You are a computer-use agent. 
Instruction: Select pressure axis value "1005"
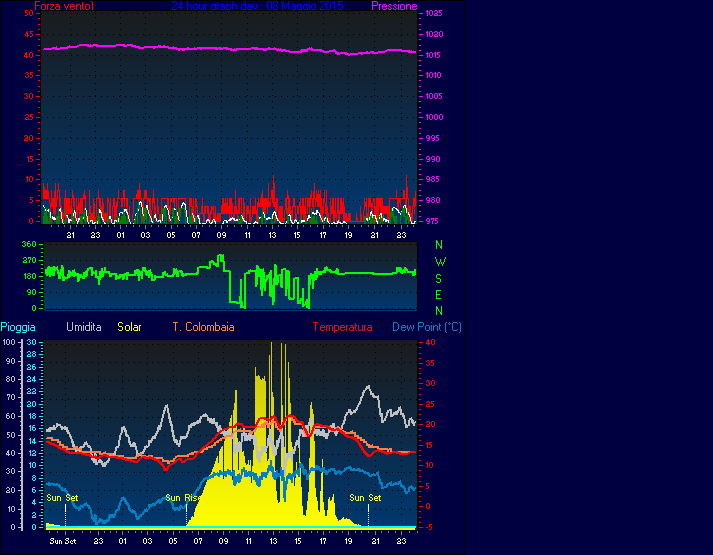pyautogui.click(x=434, y=96)
